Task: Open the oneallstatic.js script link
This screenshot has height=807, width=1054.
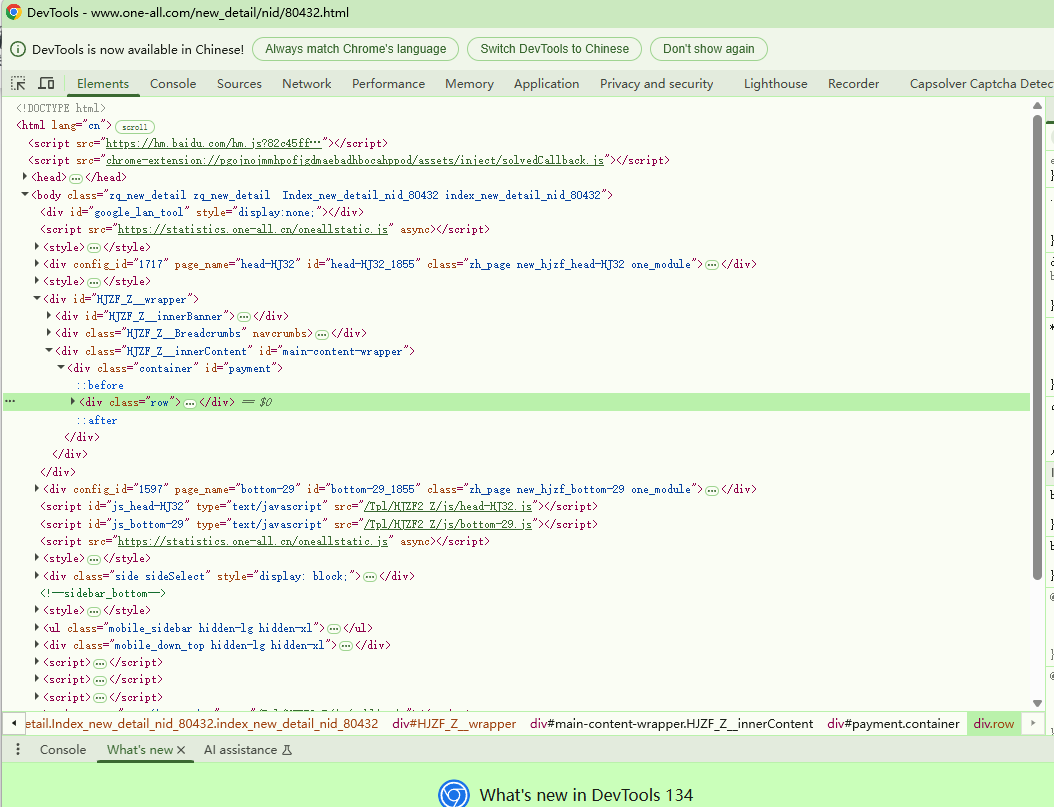Action: (252, 230)
